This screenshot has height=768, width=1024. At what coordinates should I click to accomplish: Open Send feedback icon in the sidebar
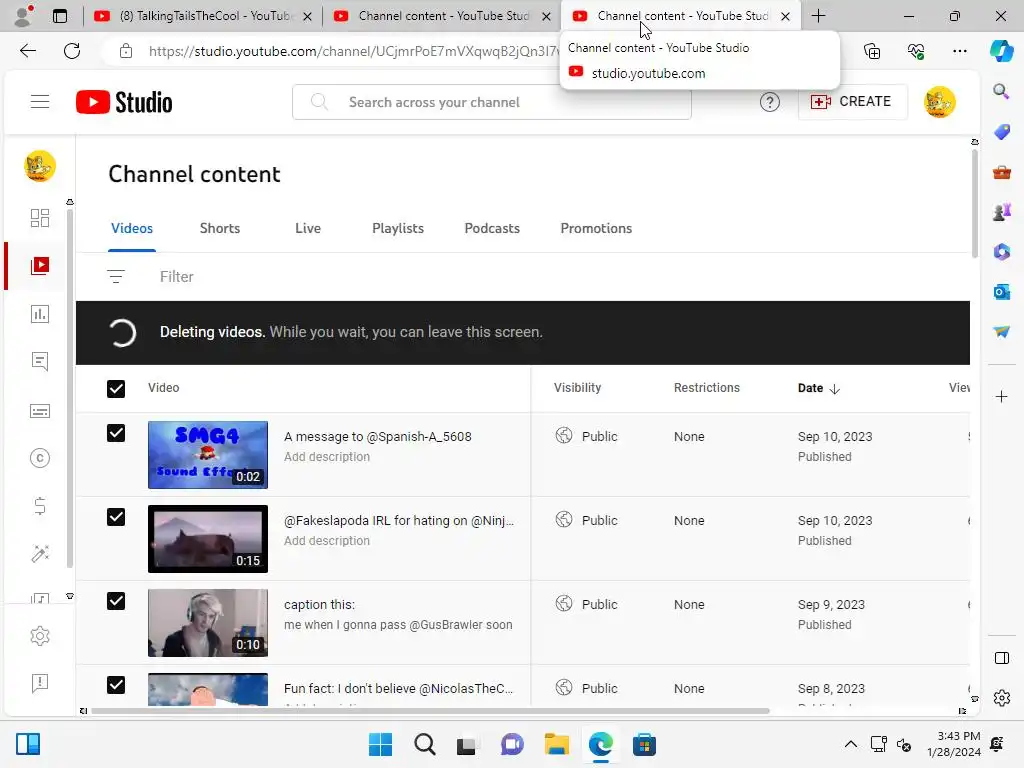click(x=40, y=683)
